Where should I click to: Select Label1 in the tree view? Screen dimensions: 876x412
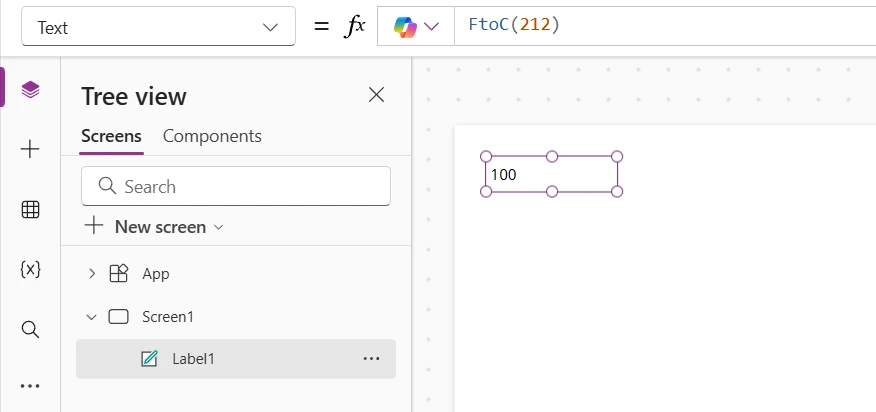193,359
